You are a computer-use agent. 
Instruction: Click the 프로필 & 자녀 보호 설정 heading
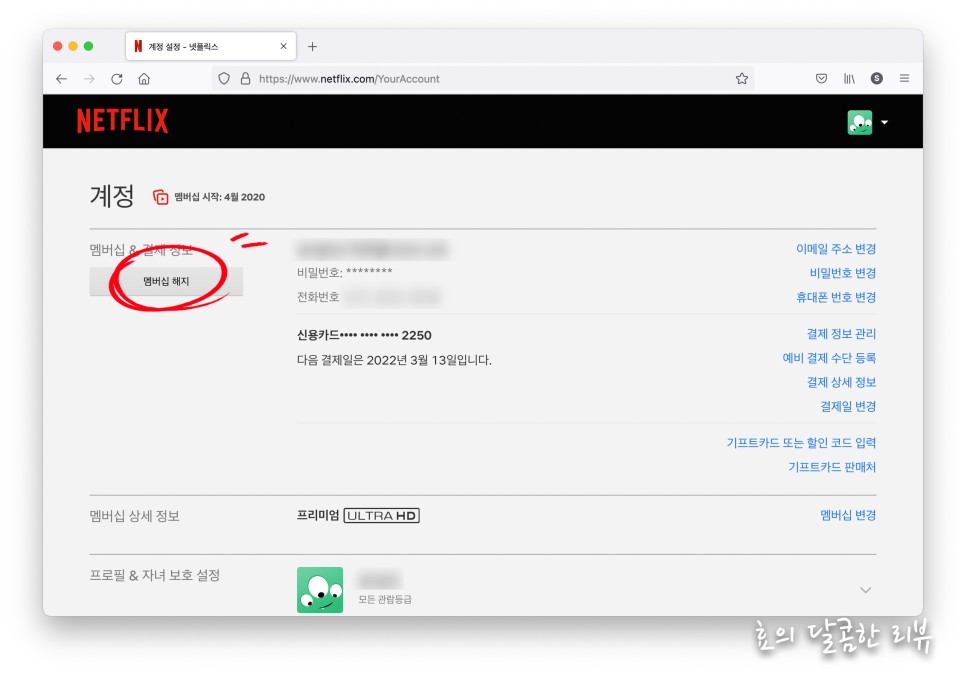(x=155, y=575)
